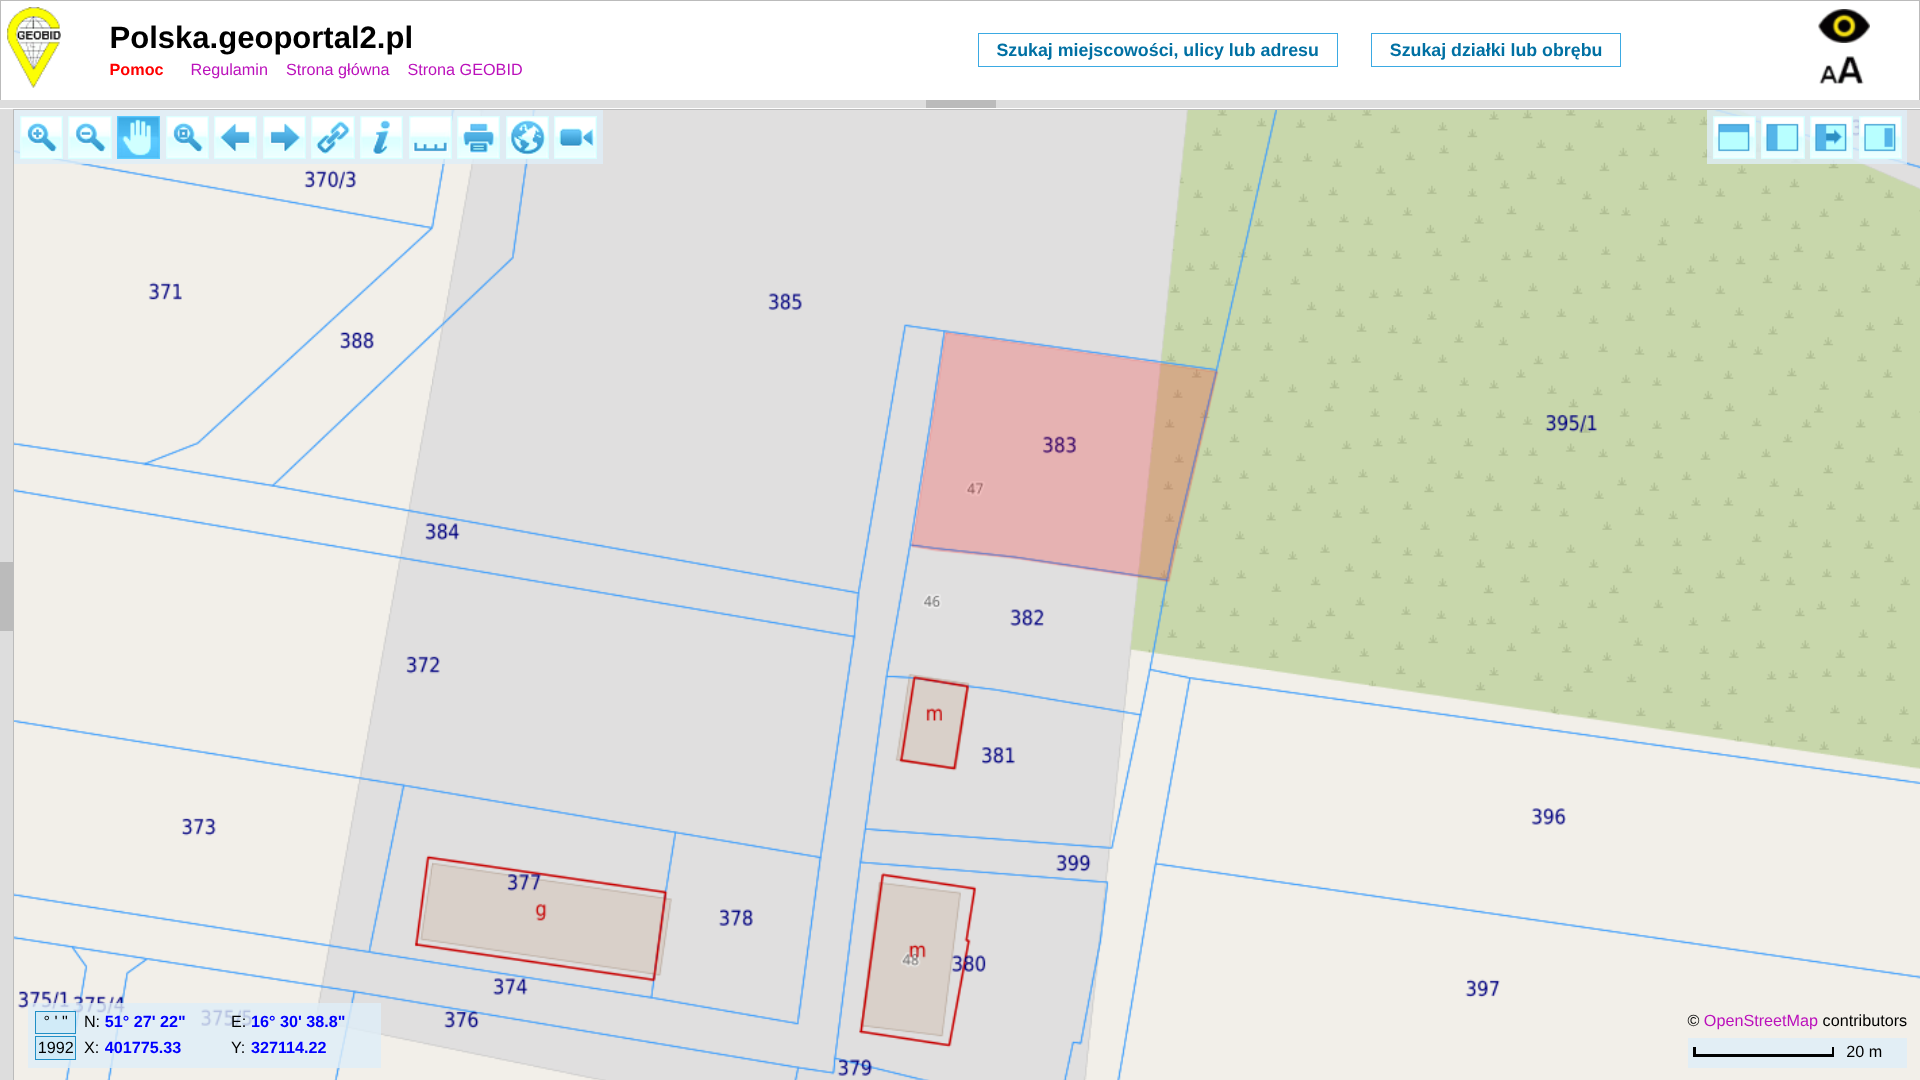The width and height of the screenshot is (1920, 1080).
Task: Click parcel label 378
Action: pos(736,918)
